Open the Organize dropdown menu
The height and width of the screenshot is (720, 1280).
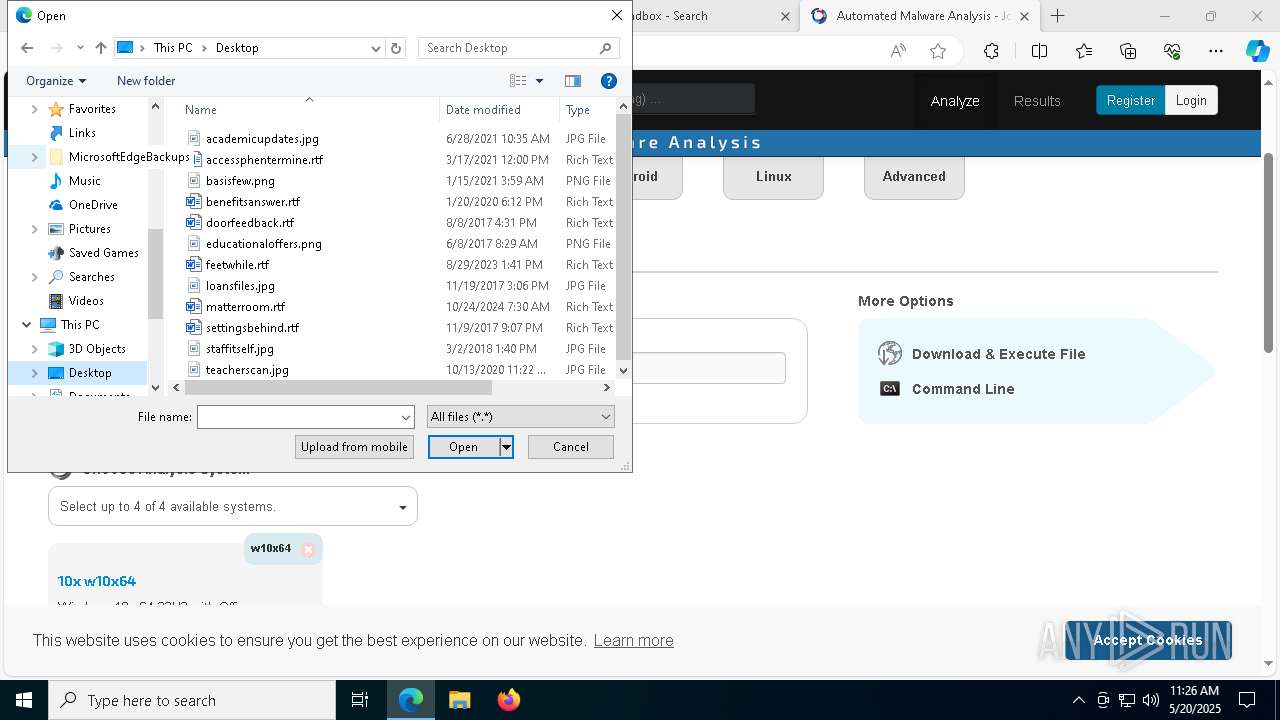(56, 81)
